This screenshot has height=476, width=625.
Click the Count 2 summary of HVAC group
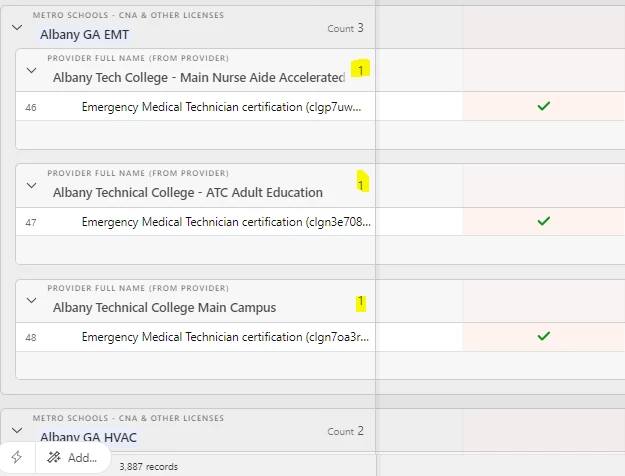click(345, 432)
